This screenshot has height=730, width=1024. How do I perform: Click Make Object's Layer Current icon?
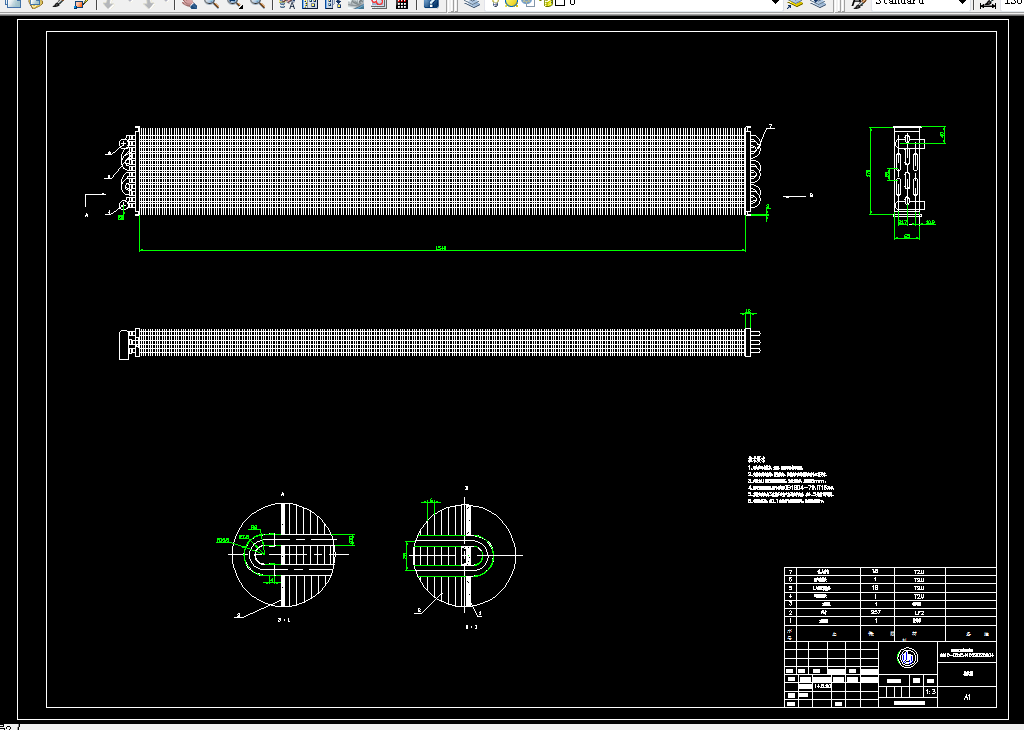click(795, 3)
